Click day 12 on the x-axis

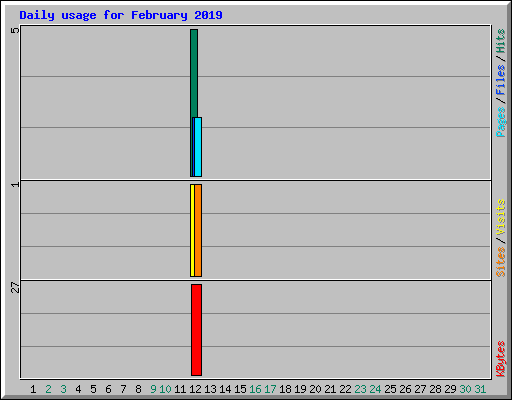(195, 389)
